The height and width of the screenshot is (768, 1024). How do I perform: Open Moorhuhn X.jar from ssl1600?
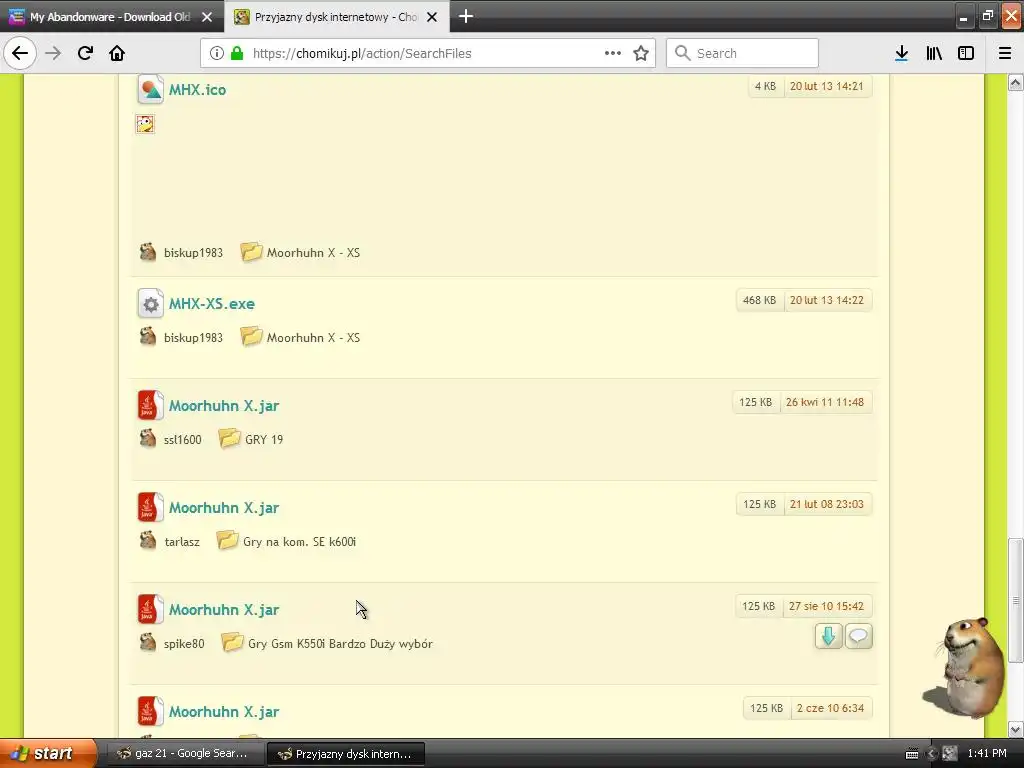click(x=224, y=406)
